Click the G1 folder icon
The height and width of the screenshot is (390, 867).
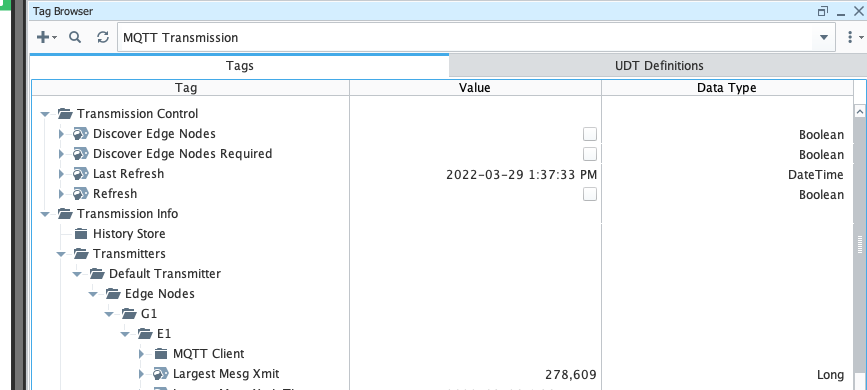(x=129, y=314)
